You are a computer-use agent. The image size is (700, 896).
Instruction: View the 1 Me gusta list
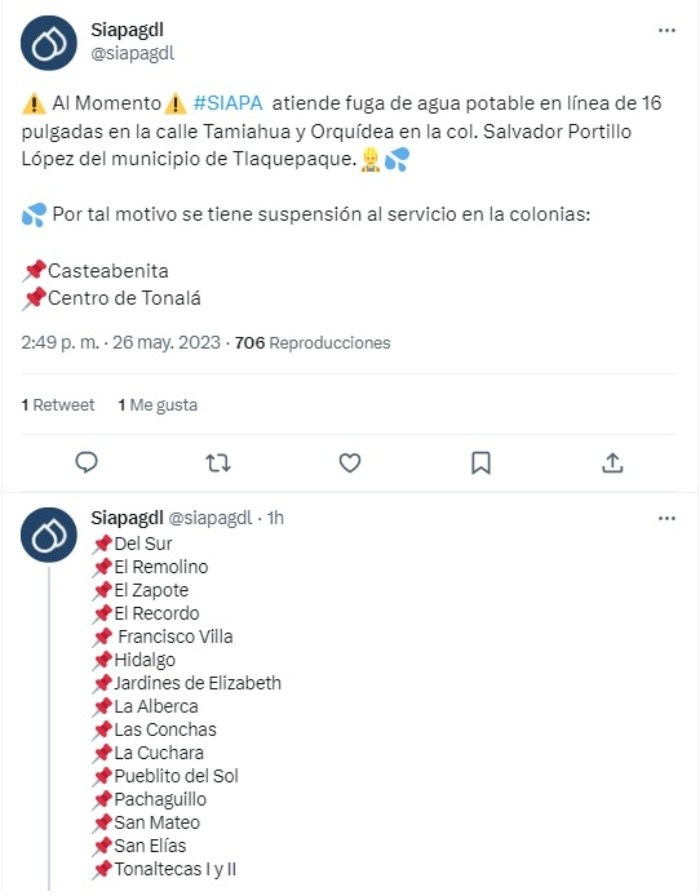click(x=157, y=405)
